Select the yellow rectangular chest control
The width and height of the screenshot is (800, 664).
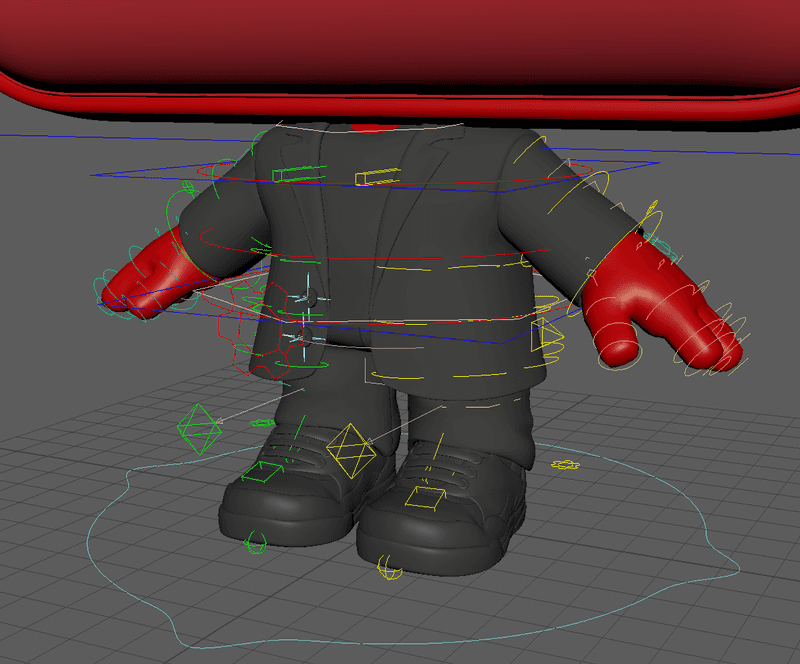[x=377, y=178]
